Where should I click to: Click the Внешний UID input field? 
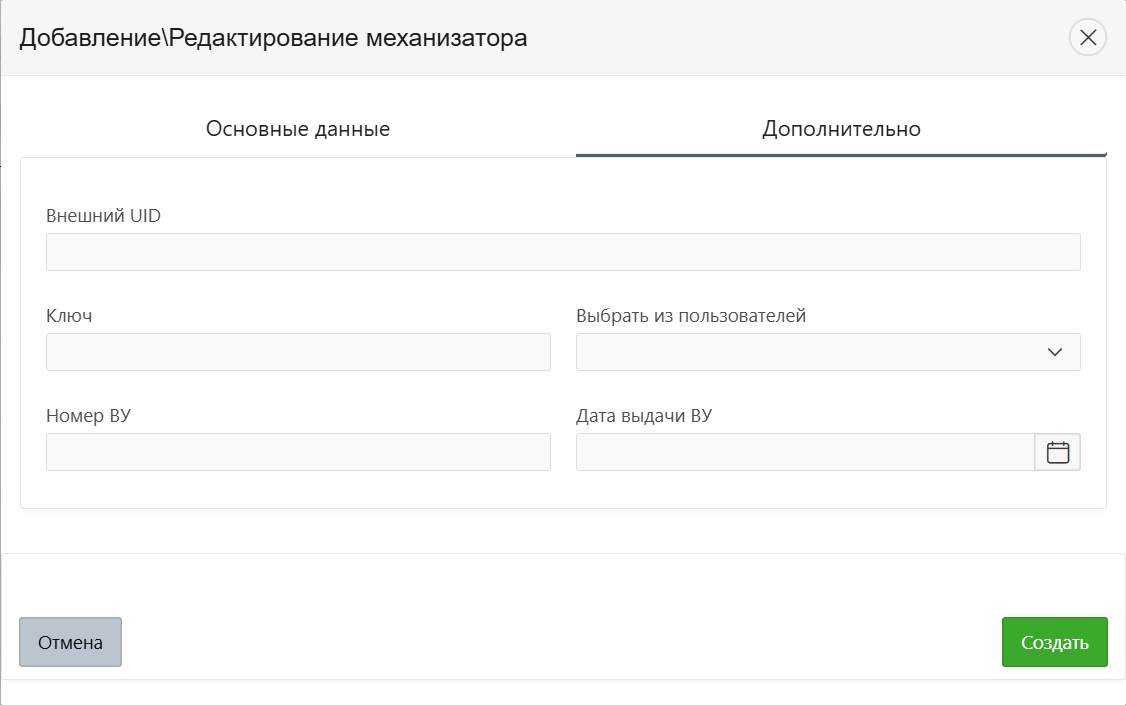click(x=563, y=252)
